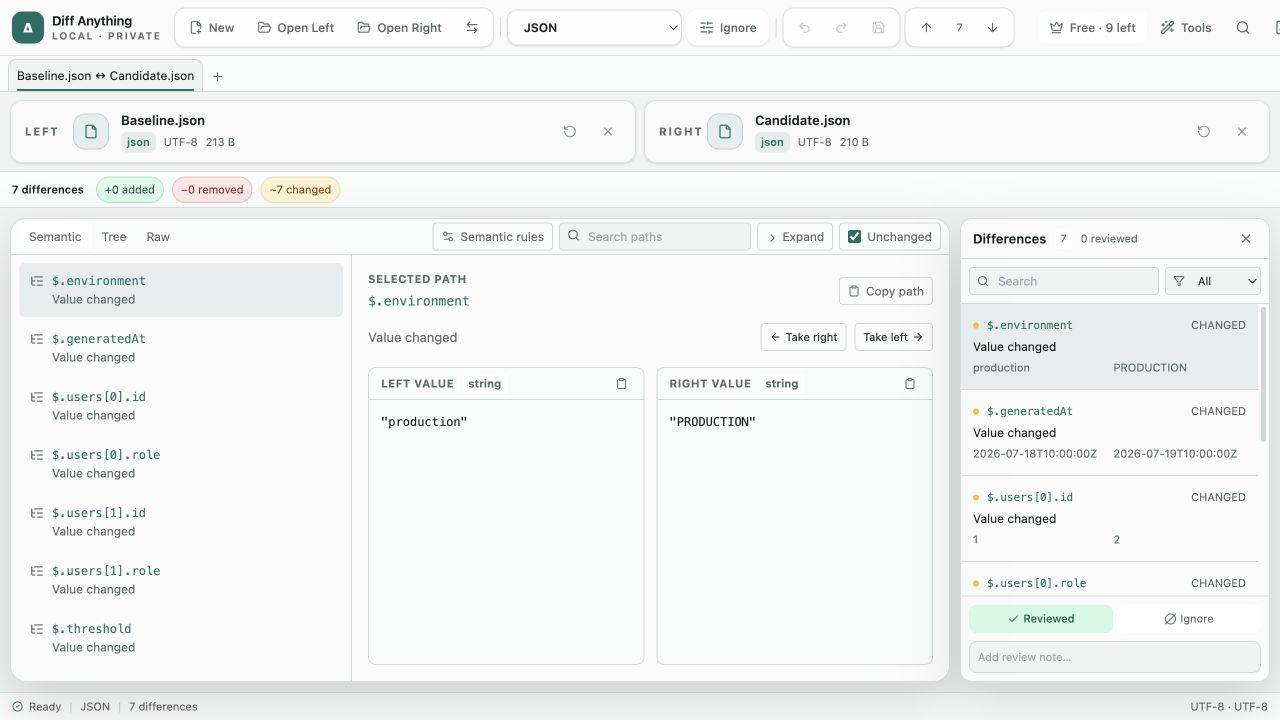Click the Take right button
Viewport: 1280px width, 720px height.
coord(803,337)
